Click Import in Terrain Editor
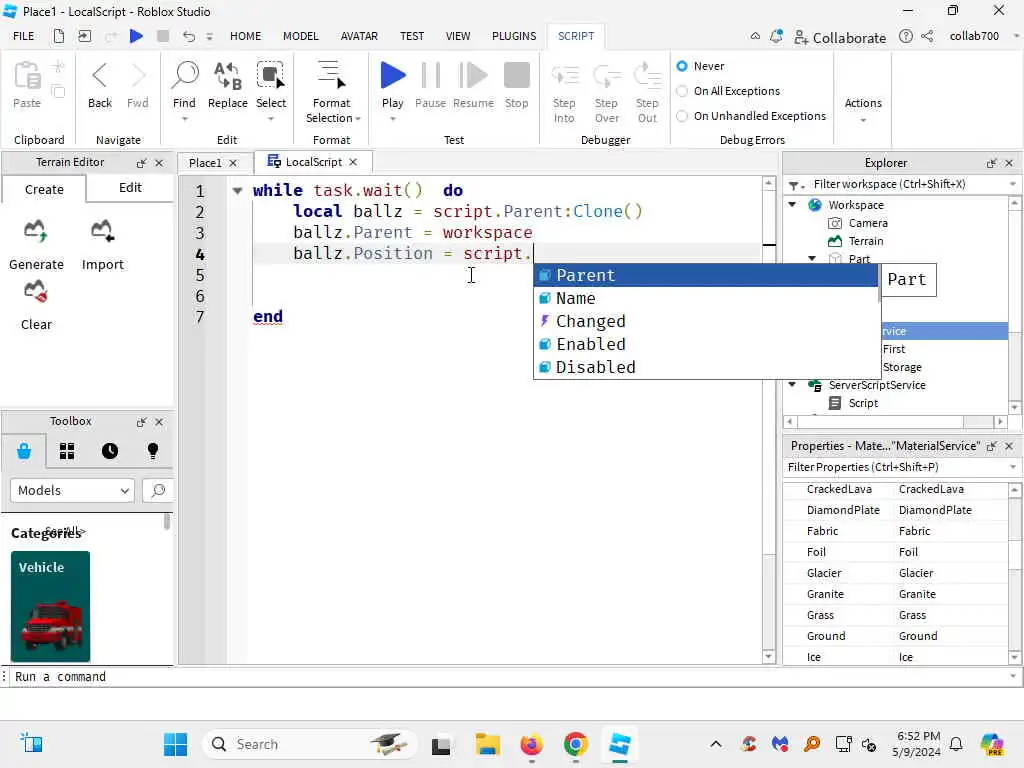1024x768 pixels. [x=103, y=244]
